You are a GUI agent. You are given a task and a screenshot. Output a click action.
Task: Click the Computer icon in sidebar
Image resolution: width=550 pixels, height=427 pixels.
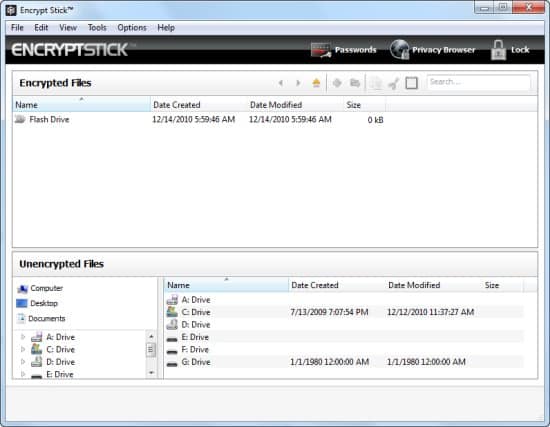22,288
